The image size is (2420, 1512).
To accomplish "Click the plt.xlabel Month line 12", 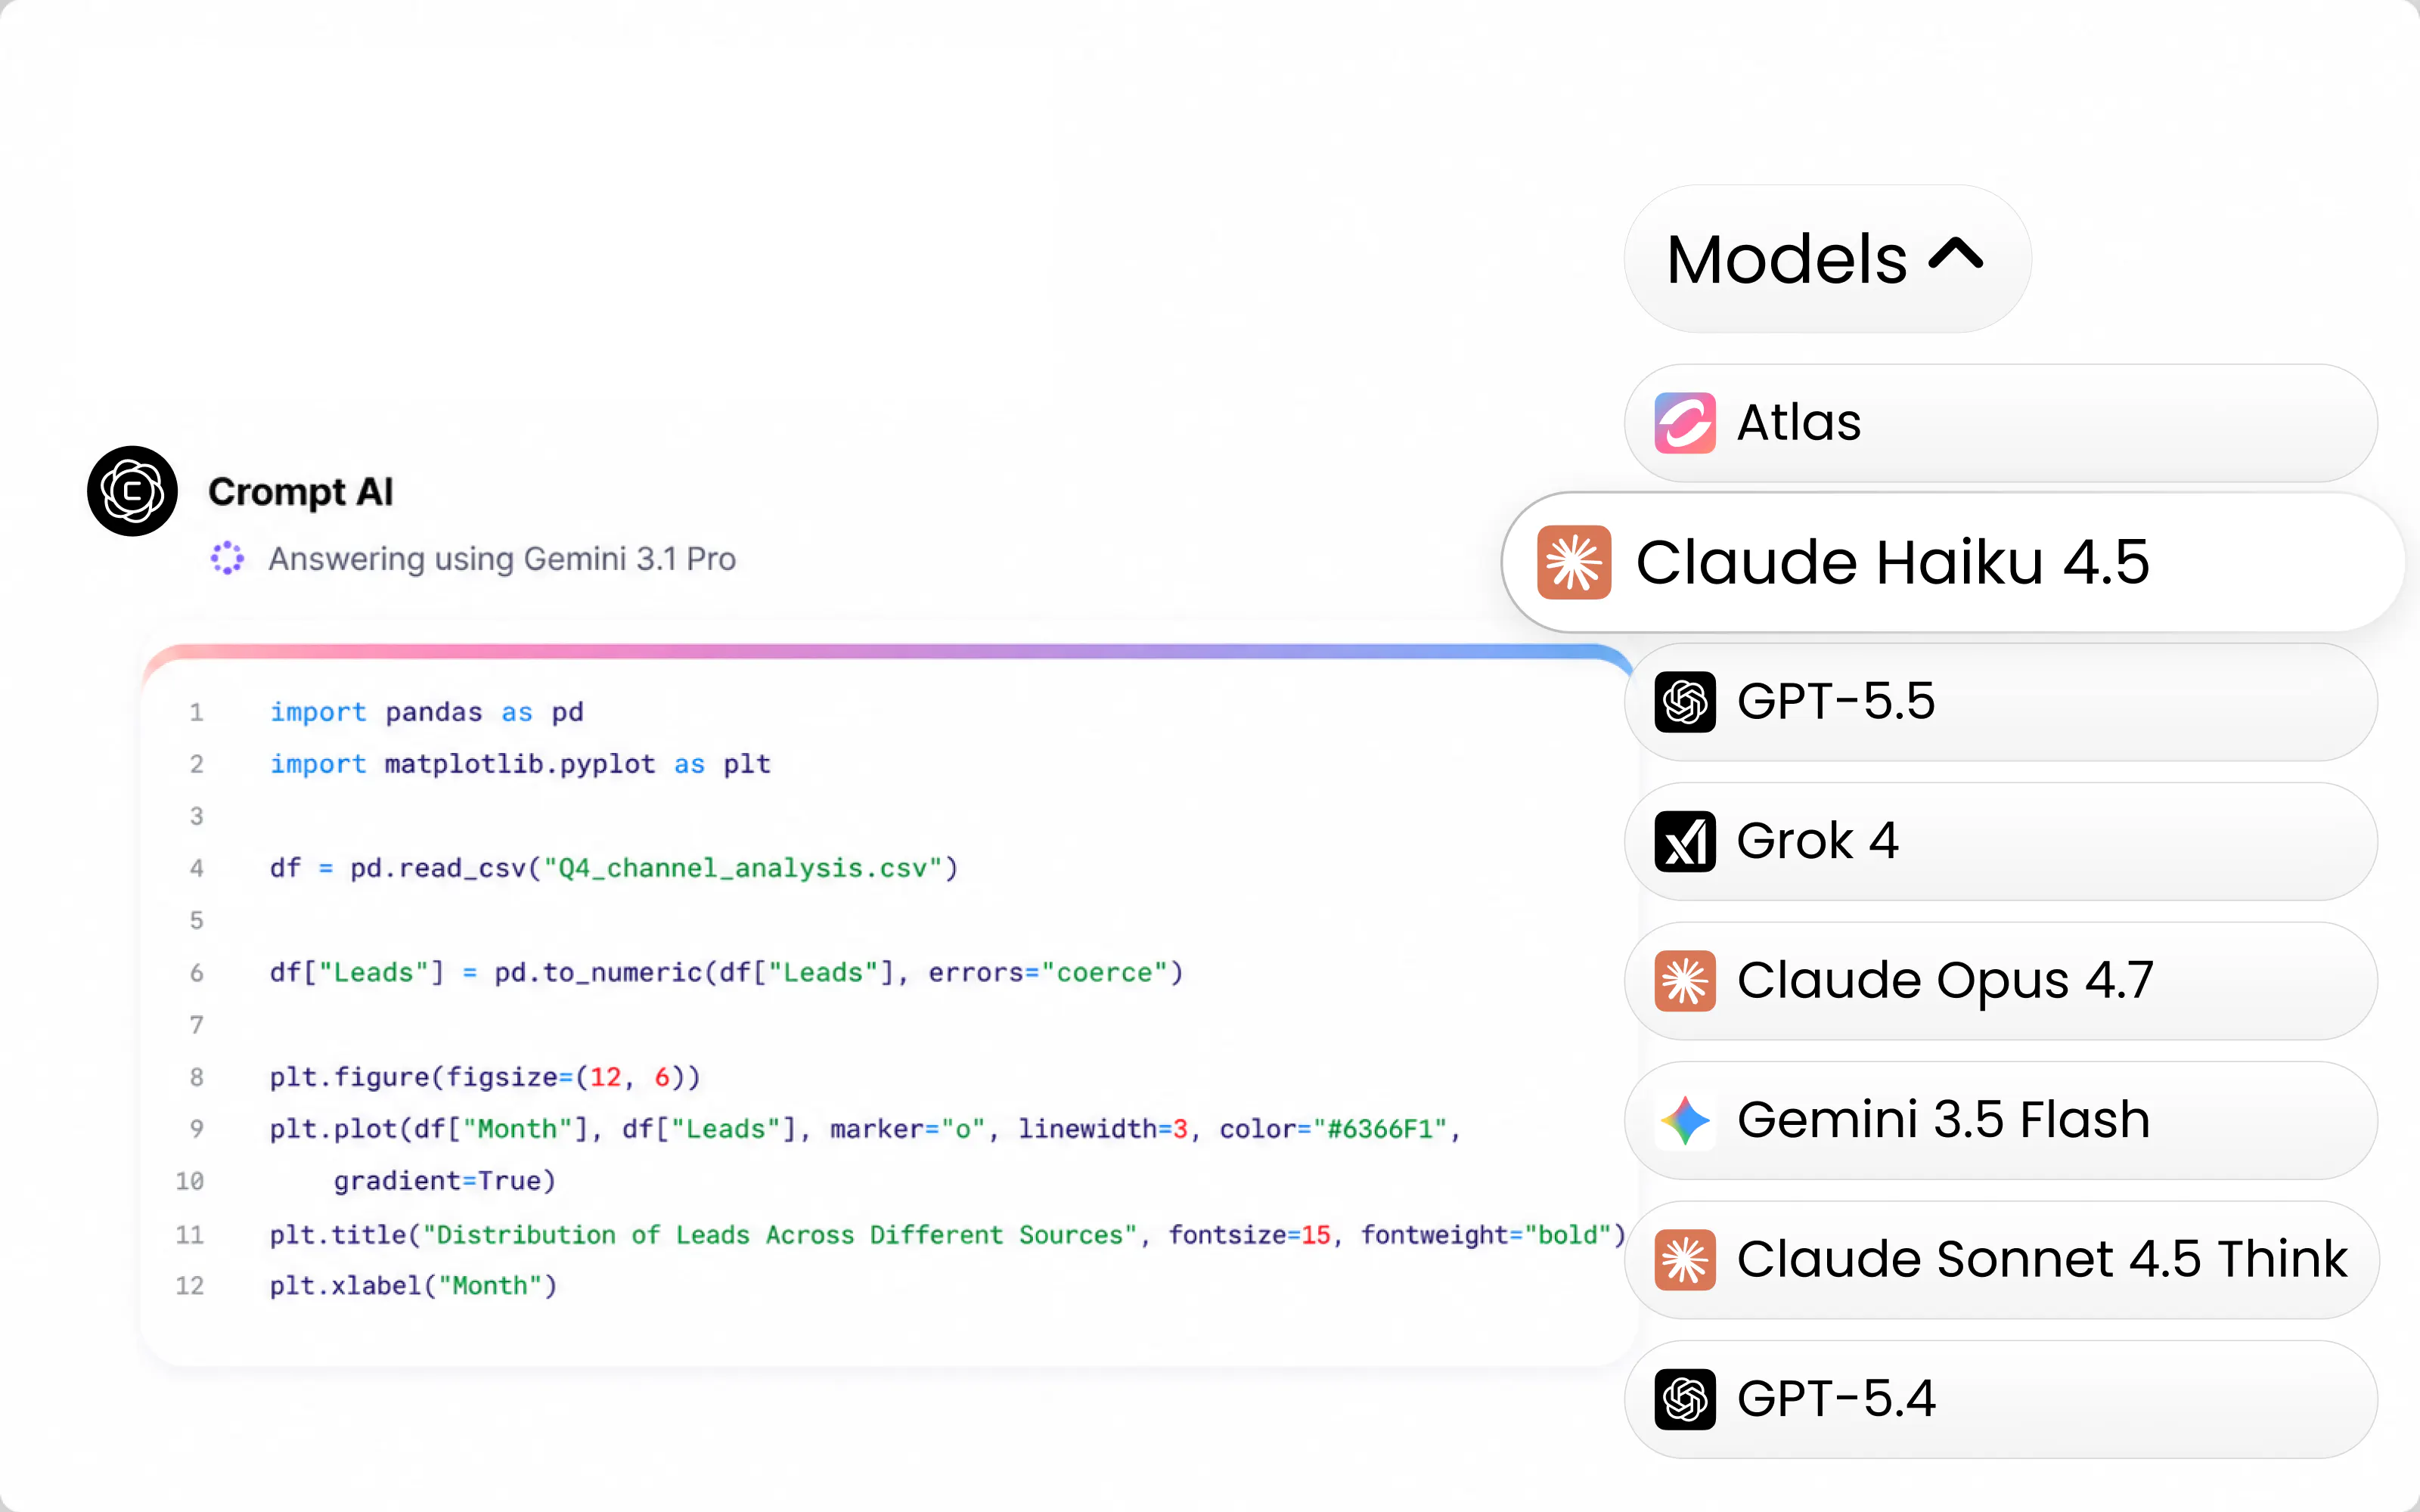I will (413, 1285).
